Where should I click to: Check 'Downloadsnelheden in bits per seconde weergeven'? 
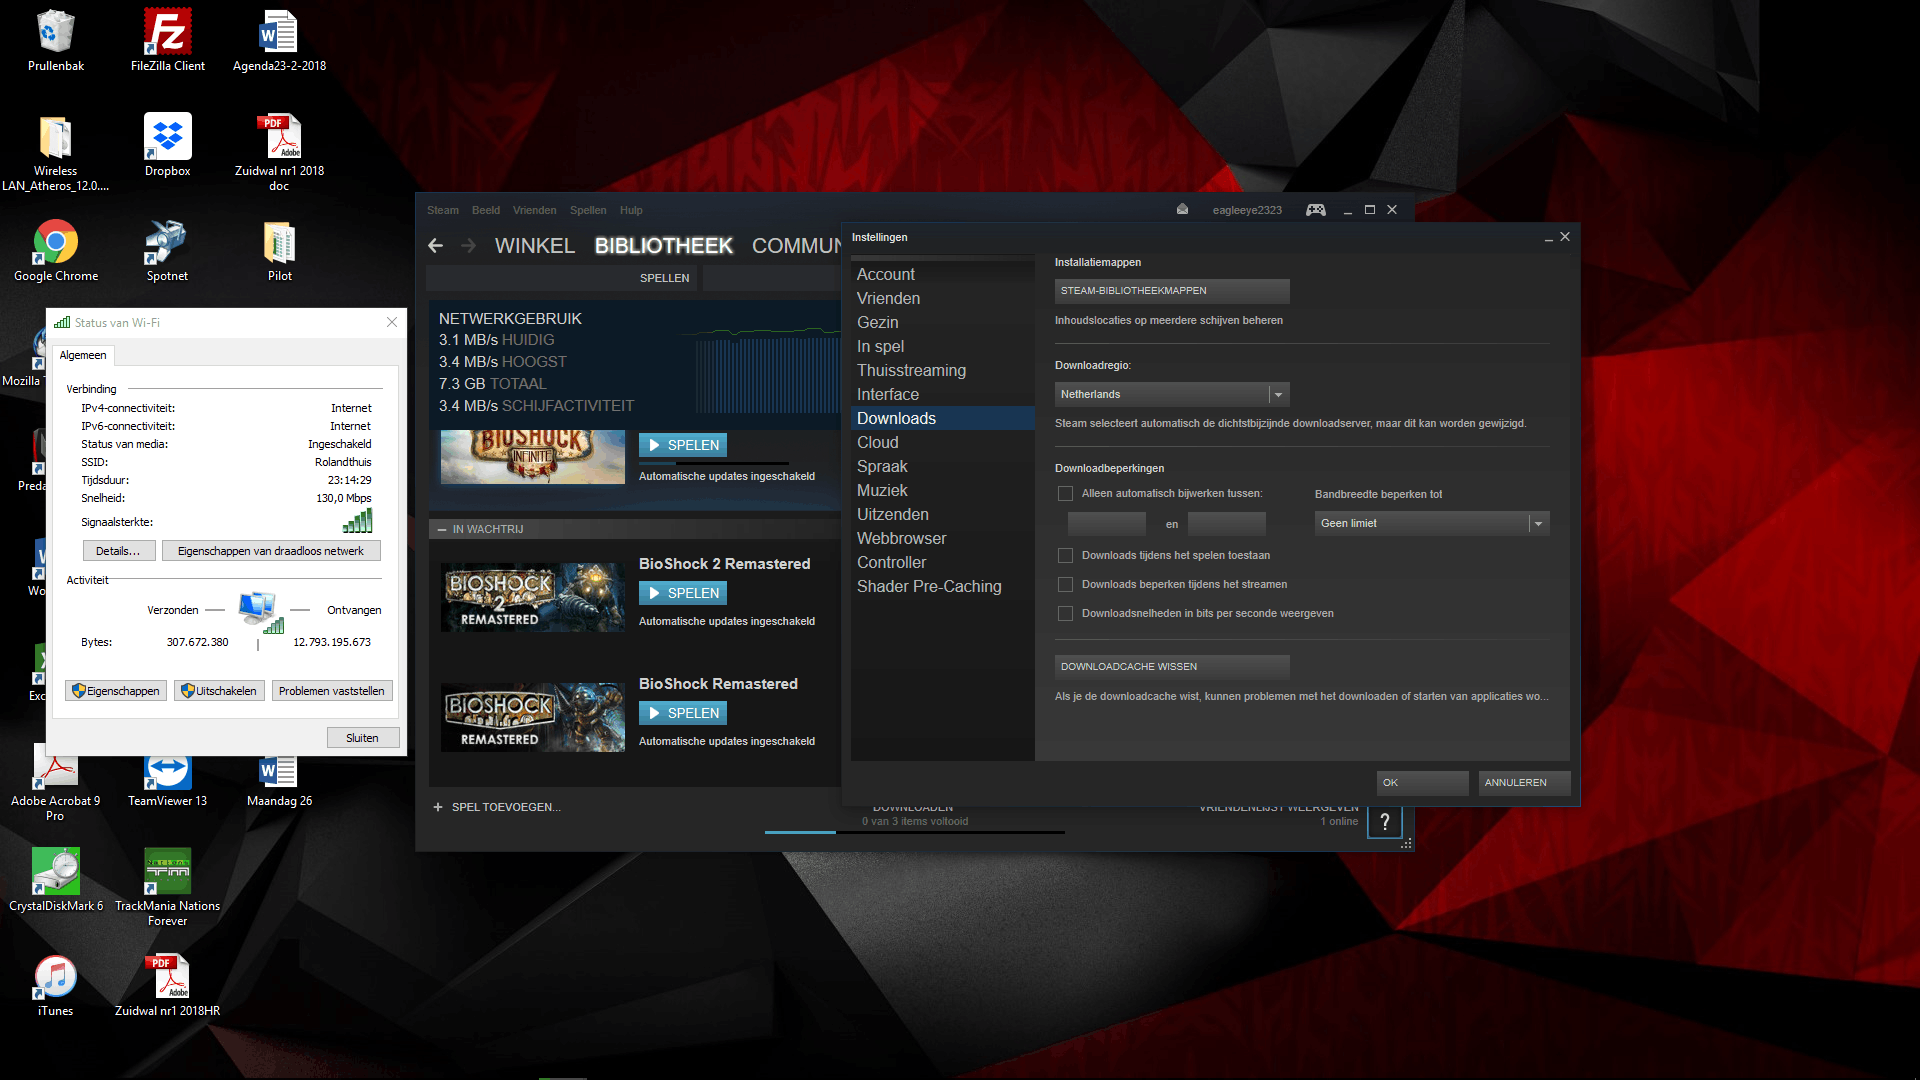1065,614
